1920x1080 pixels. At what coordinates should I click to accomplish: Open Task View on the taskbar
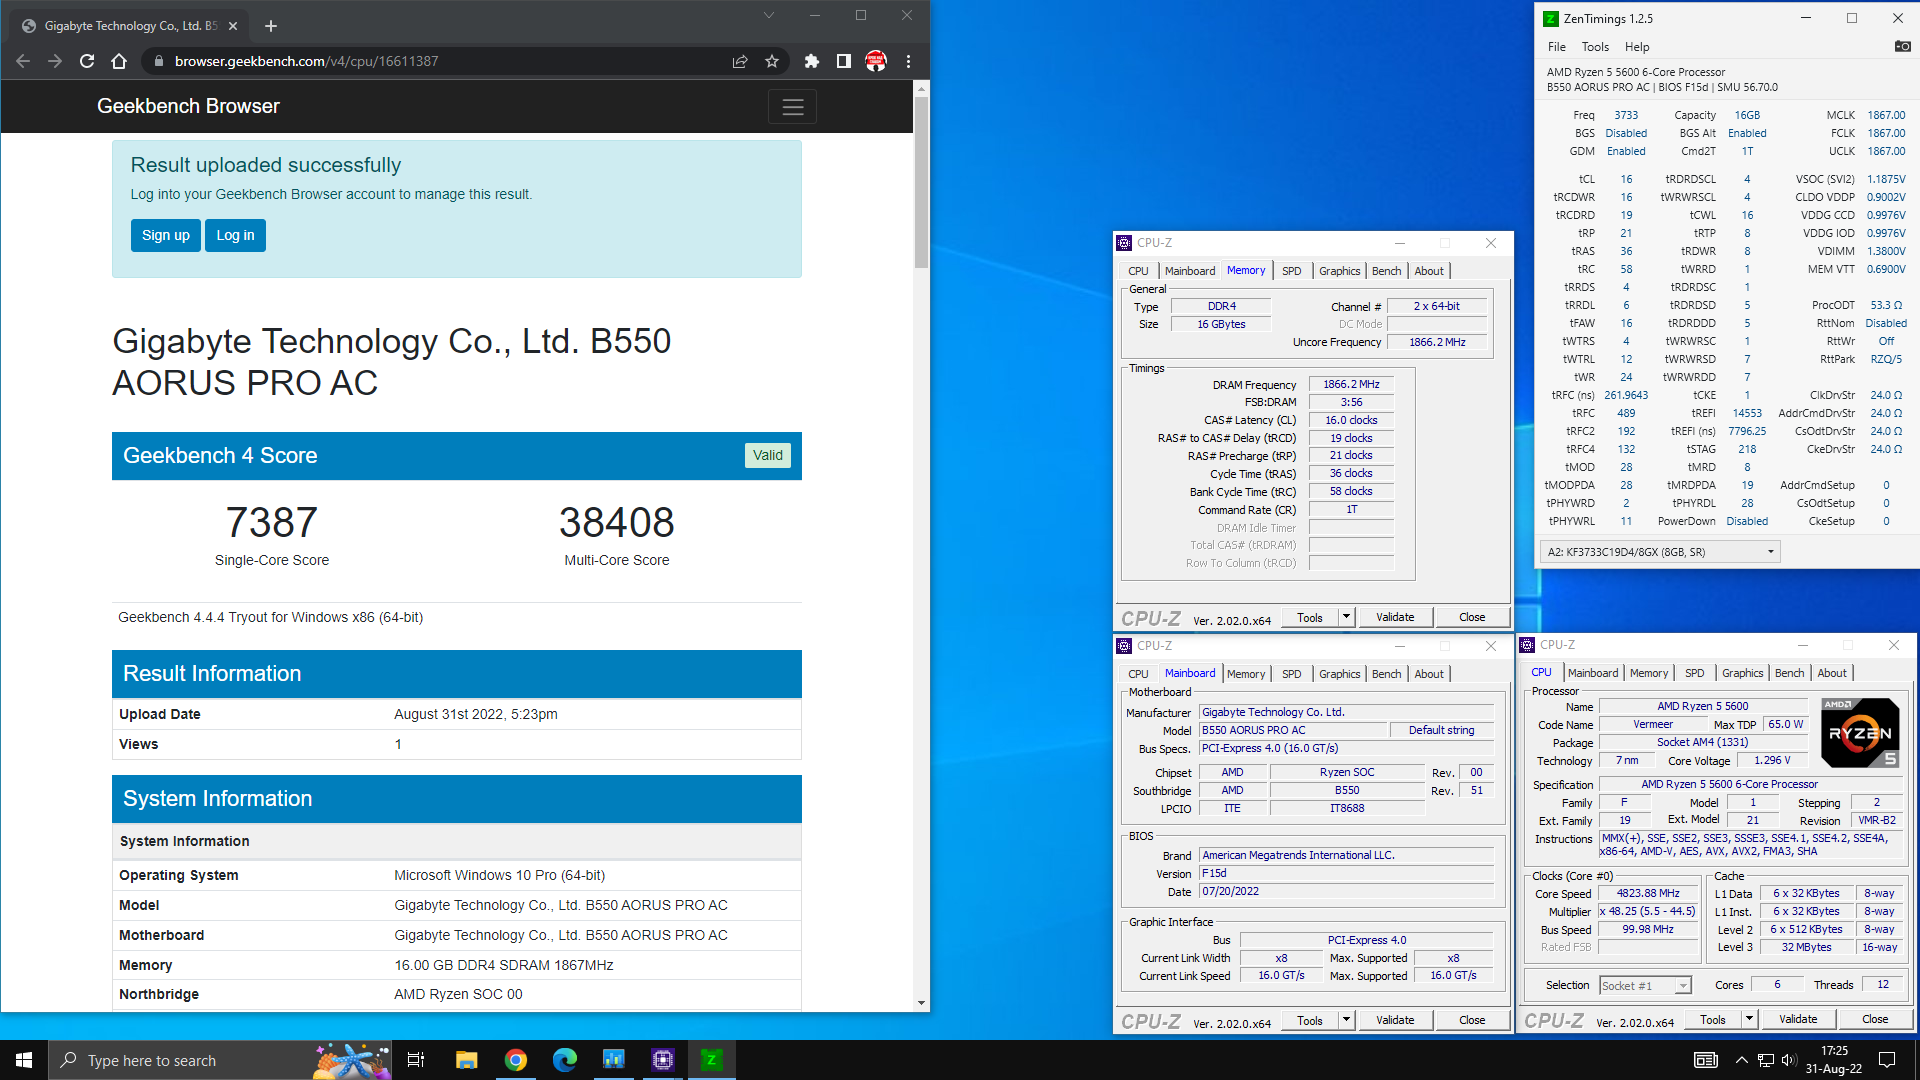pyautogui.click(x=416, y=1060)
